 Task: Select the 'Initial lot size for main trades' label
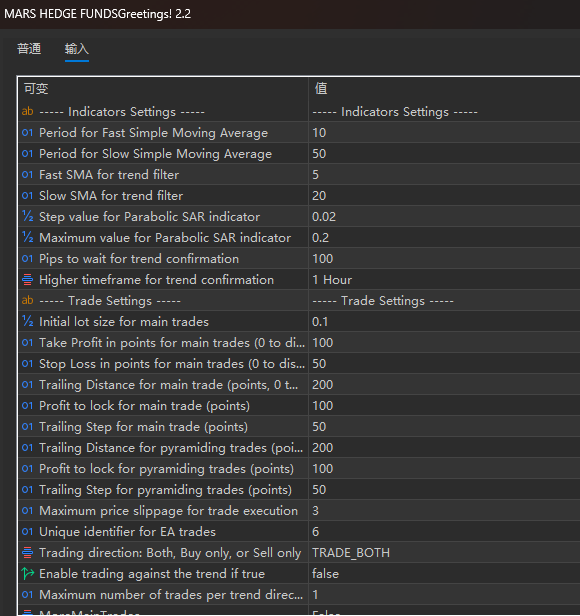124,322
